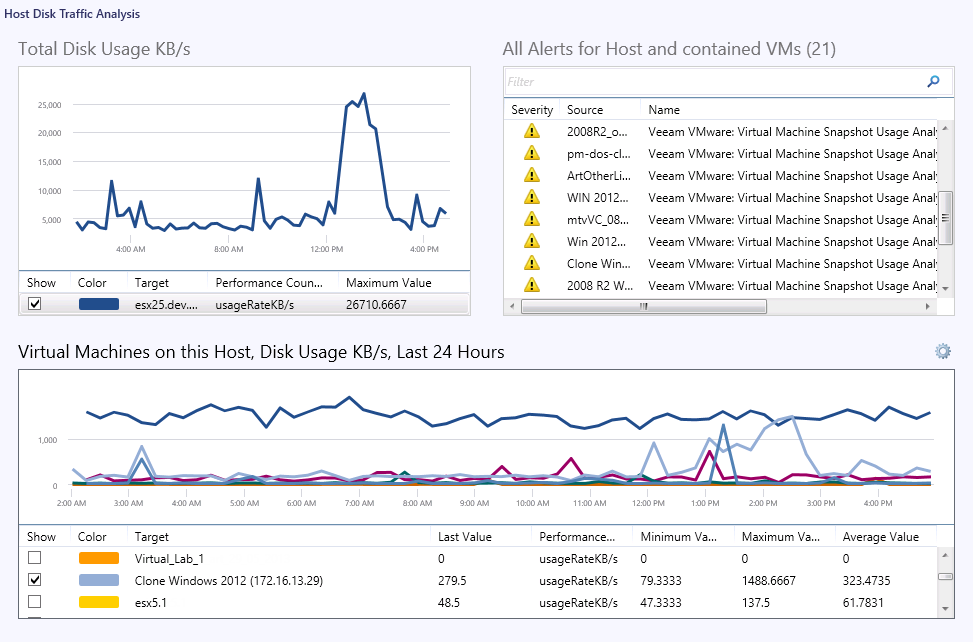973x642 pixels.
Task: Click the orange color swatch for Virtual_Lab_1
Action: pos(98,558)
